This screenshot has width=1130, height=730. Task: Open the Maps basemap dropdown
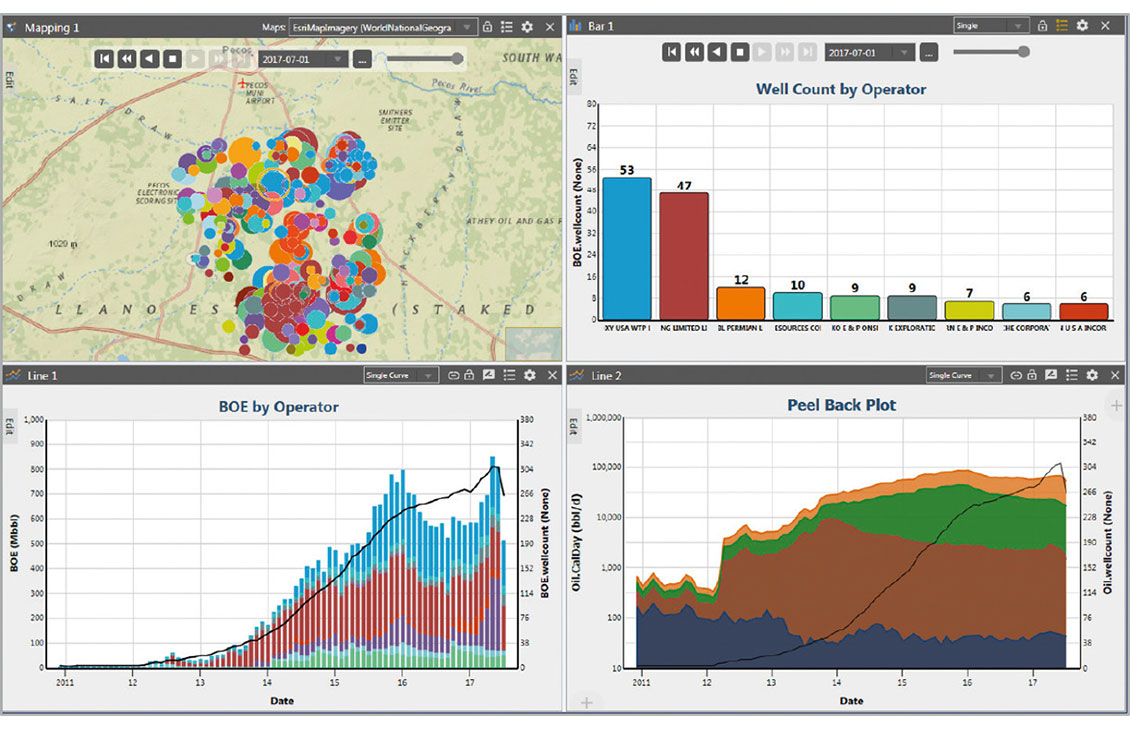[x=383, y=27]
